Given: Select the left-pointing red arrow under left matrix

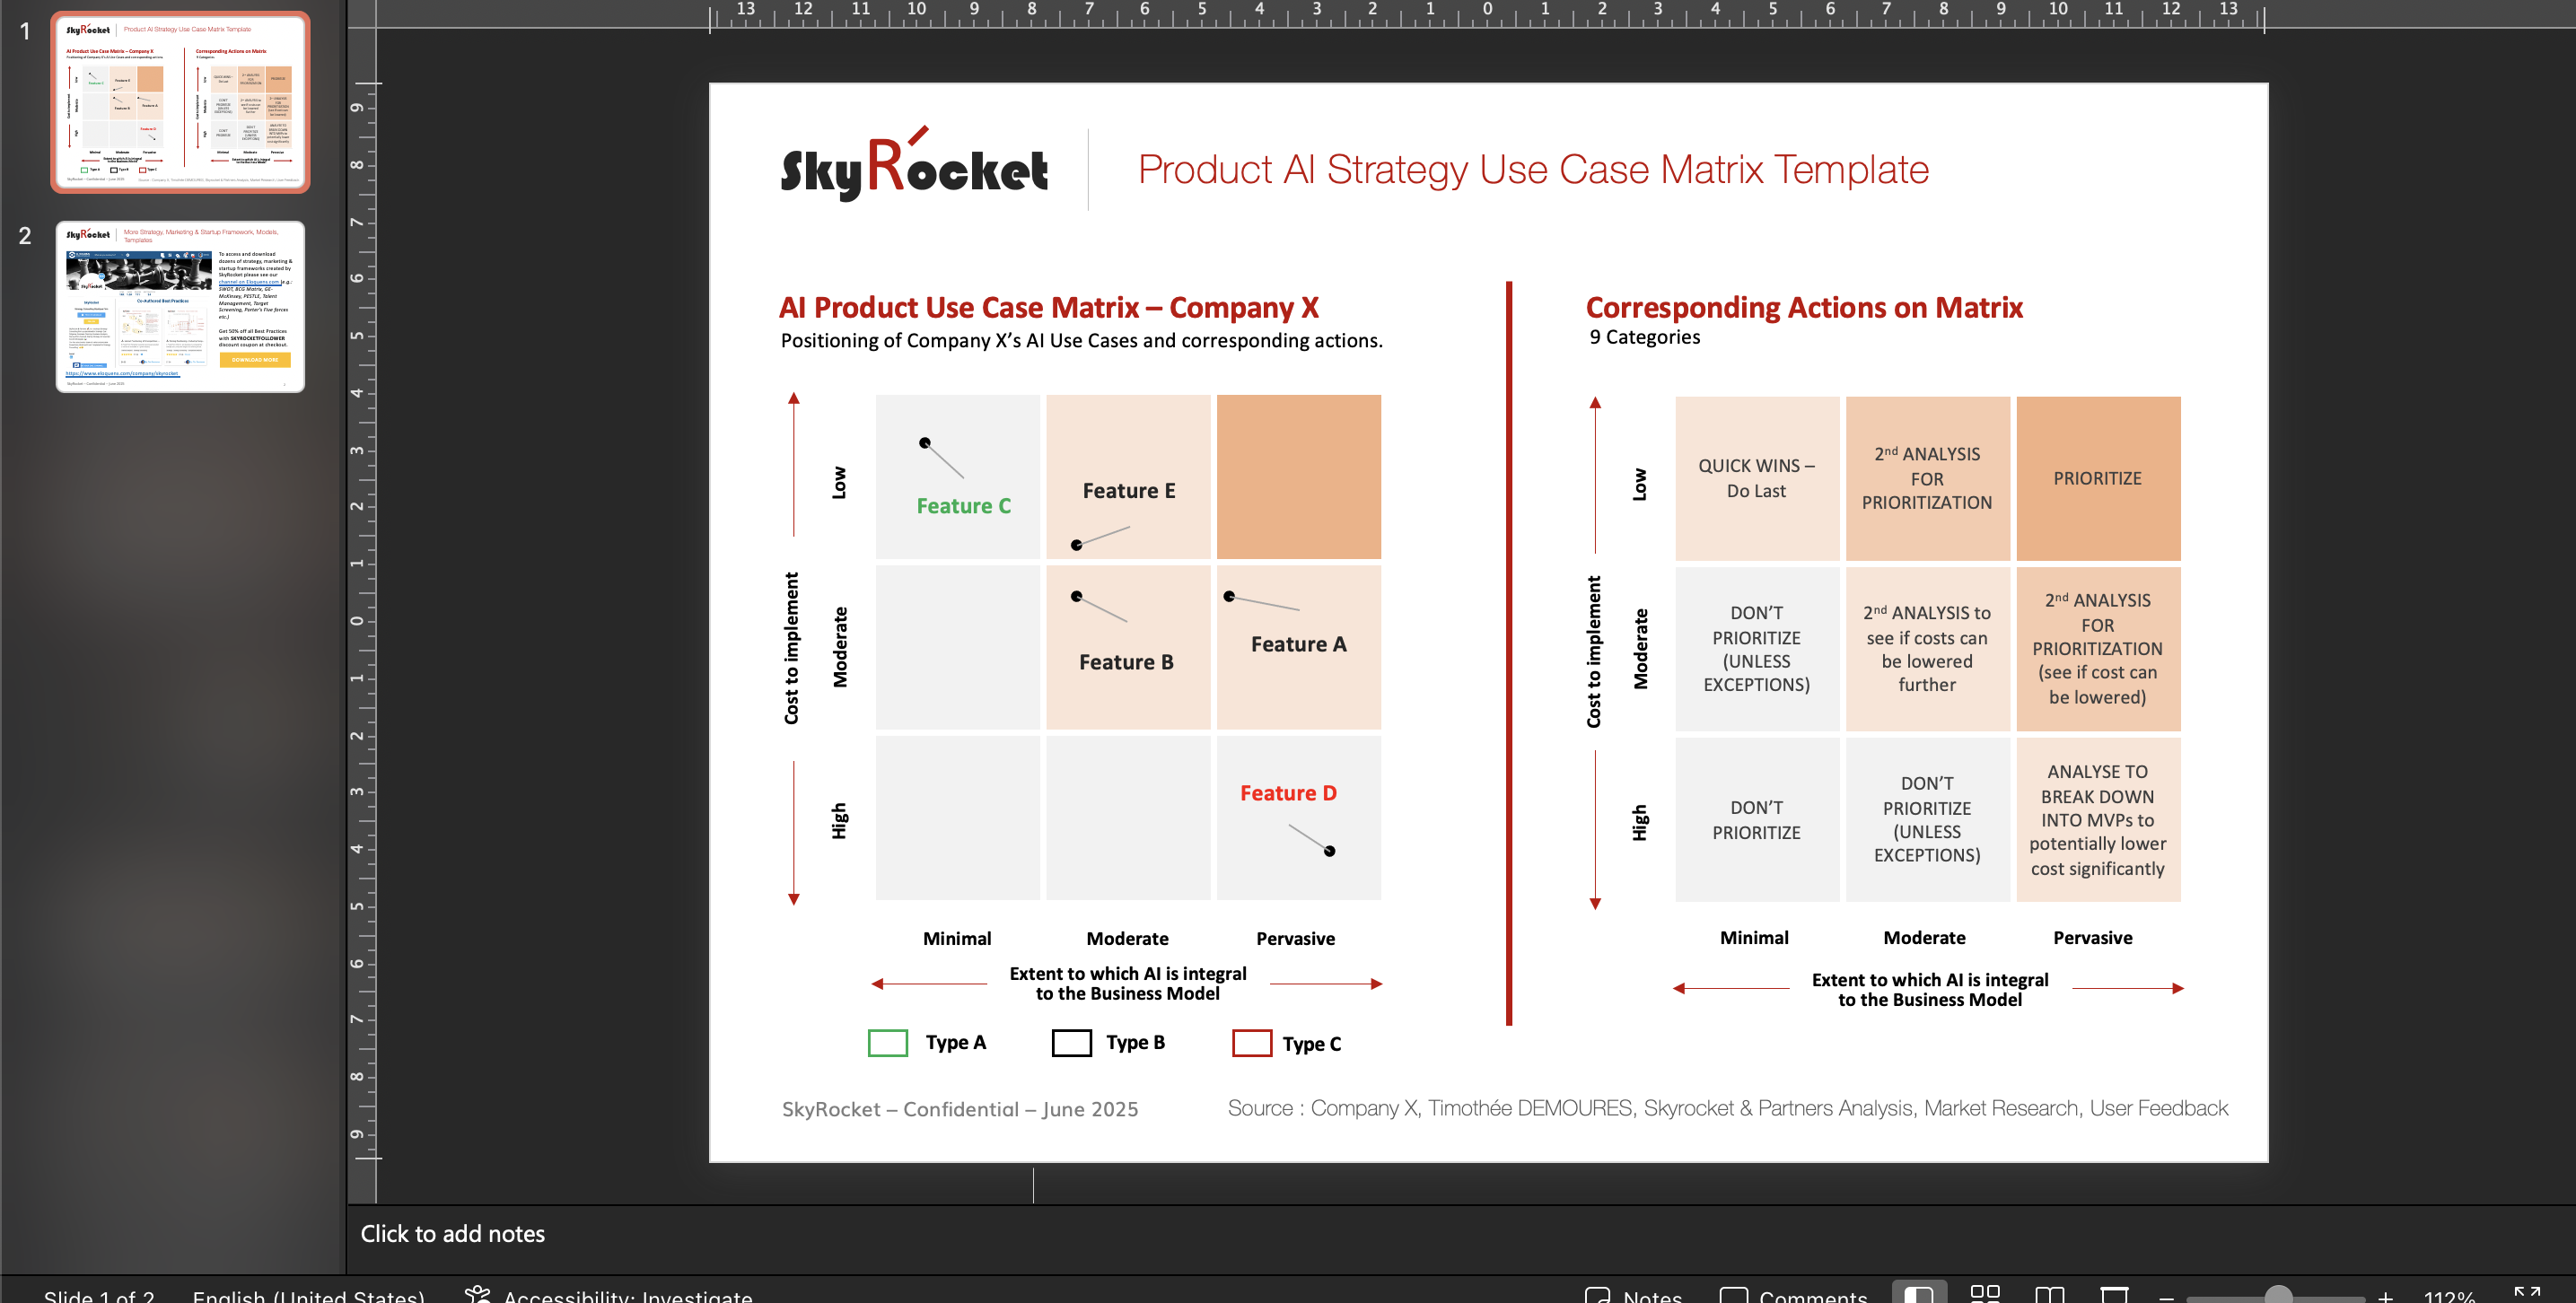Looking at the screenshot, I should point(929,984).
